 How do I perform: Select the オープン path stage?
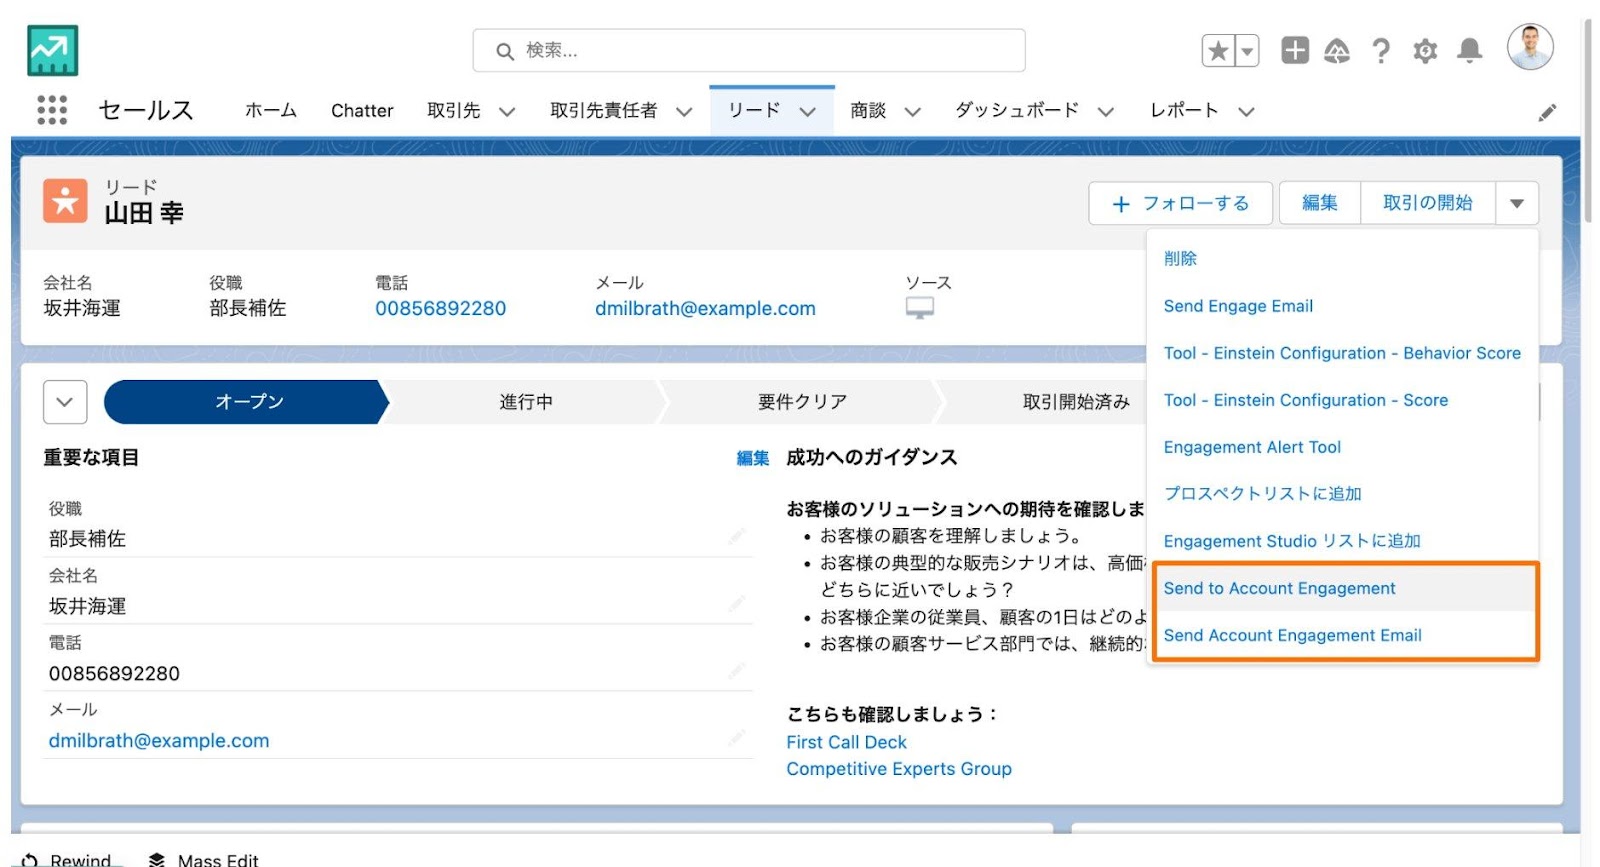pyautogui.click(x=247, y=402)
